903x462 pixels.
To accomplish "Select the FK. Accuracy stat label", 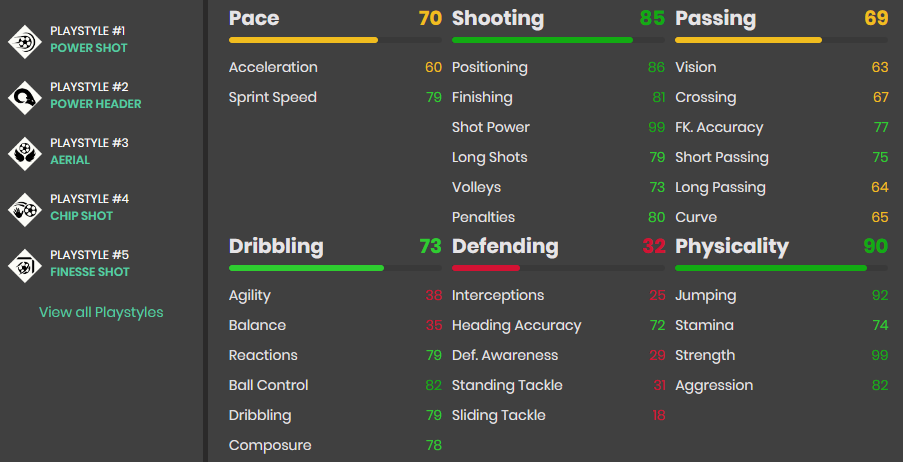I will (719, 127).
